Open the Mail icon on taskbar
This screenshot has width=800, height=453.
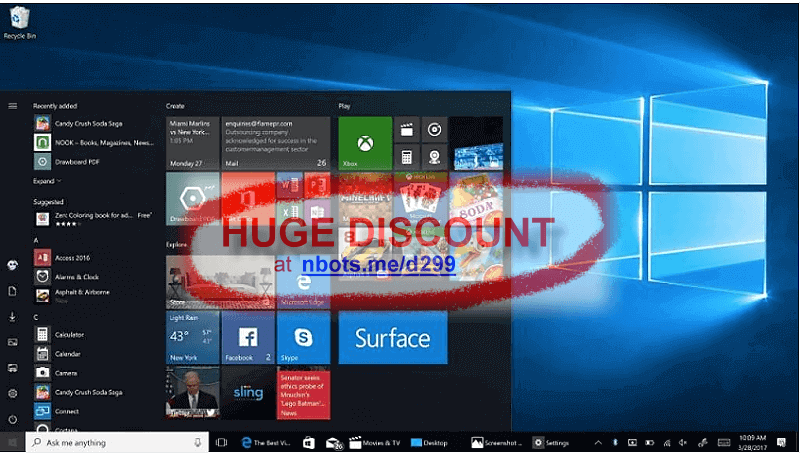click(x=334, y=443)
